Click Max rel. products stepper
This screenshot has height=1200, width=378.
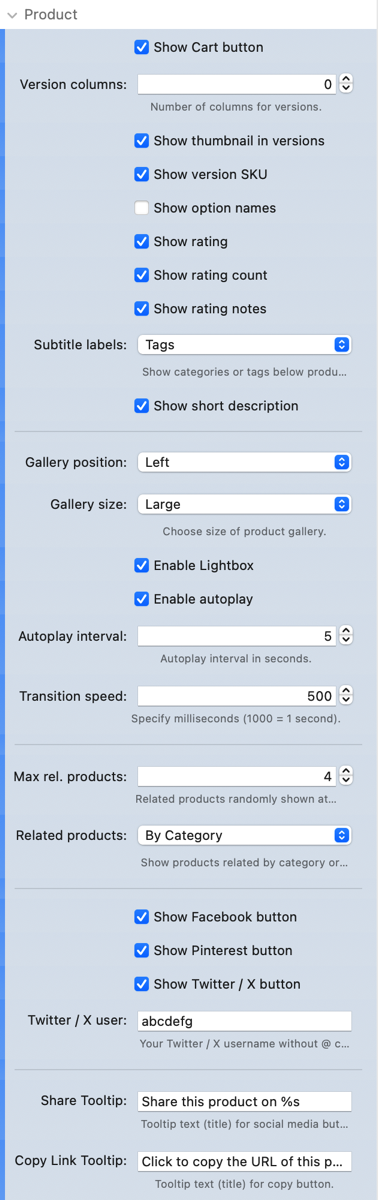346,775
